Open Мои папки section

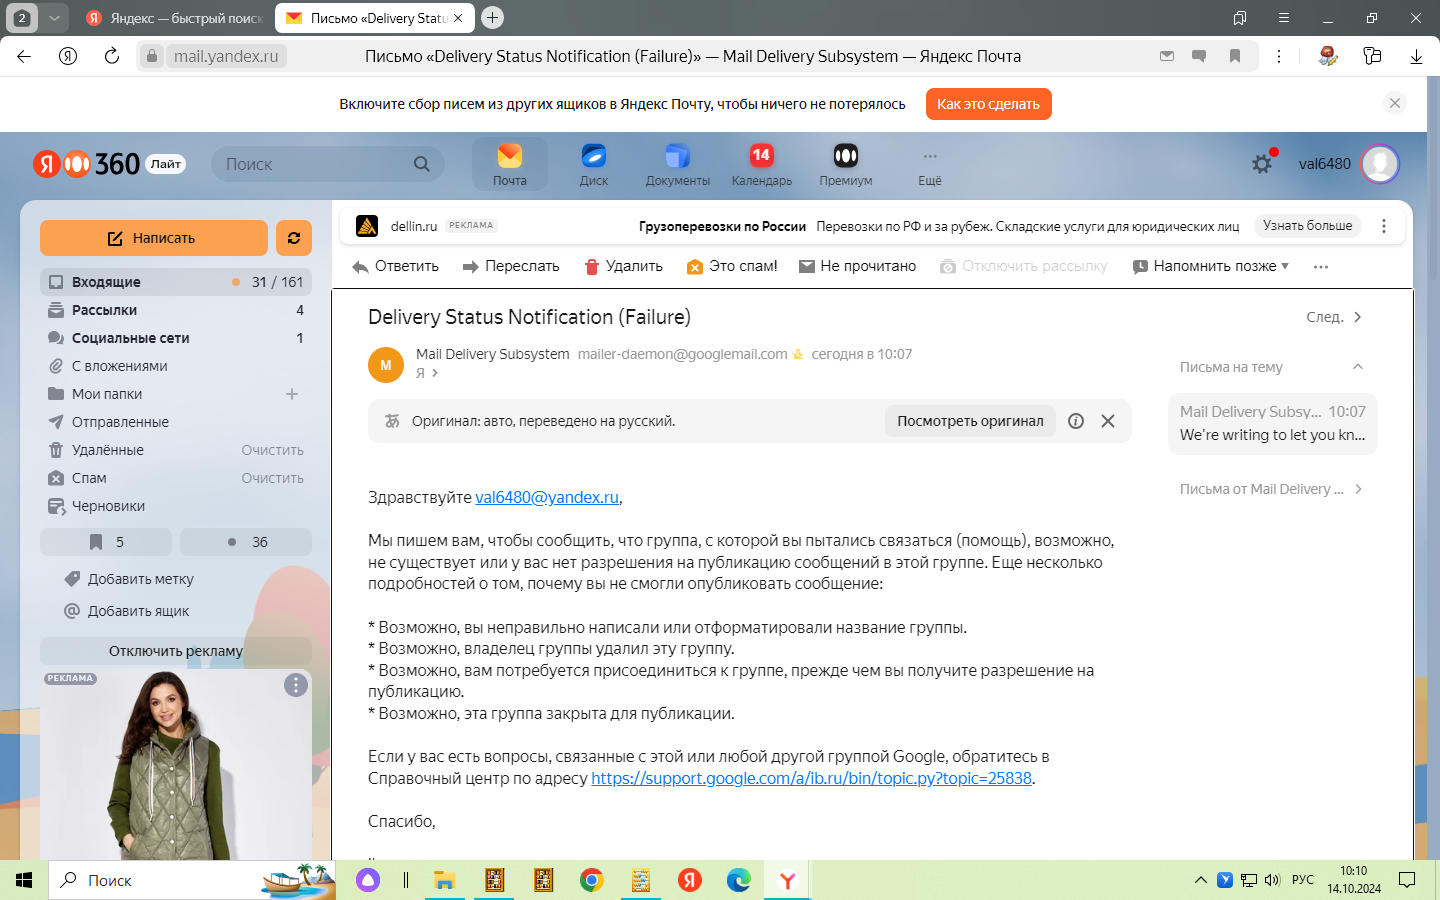(106, 394)
